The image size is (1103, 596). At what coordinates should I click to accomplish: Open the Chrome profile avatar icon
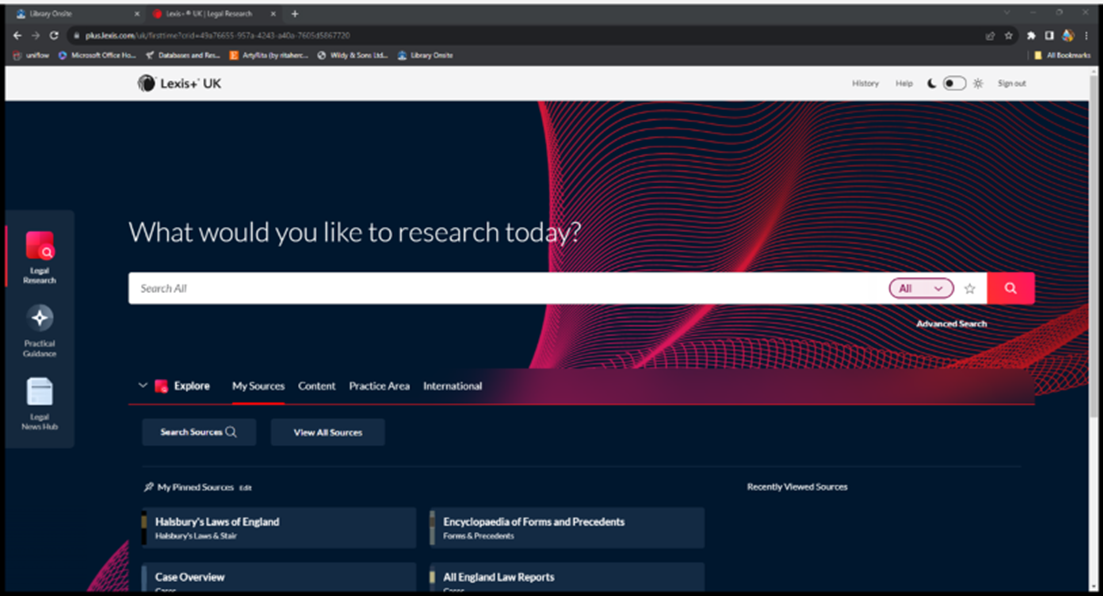pyautogui.click(x=1068, y=35)
